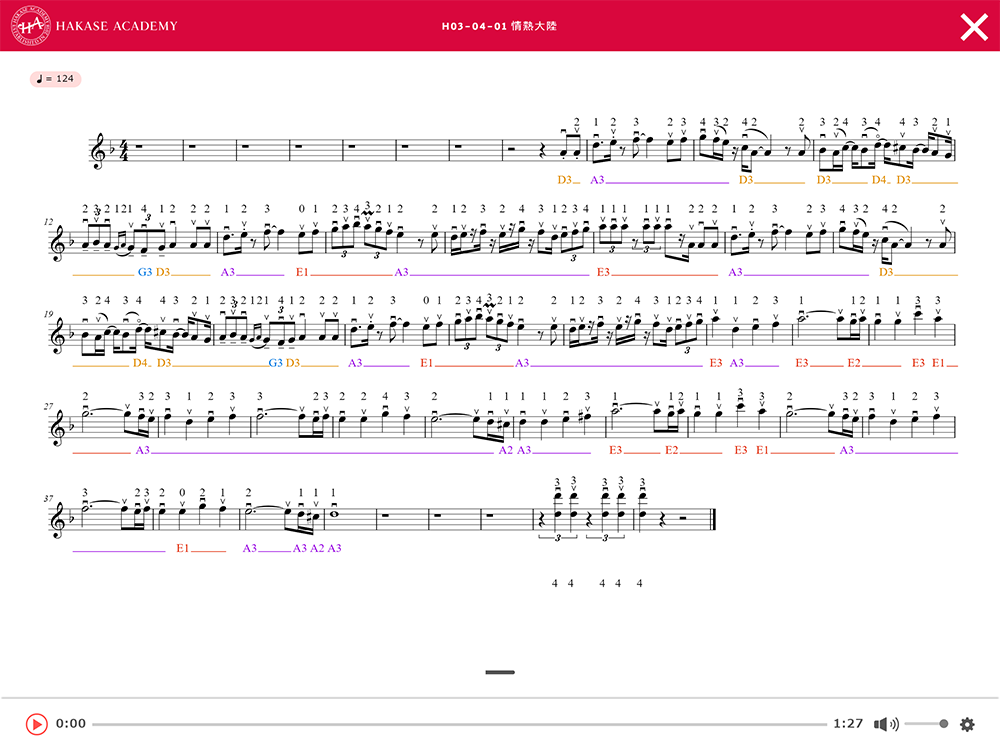This screenshot has height=750, width=1000.
Task: Click the H03-04-01 情熱大陸 title
Action: pos(499,26)
